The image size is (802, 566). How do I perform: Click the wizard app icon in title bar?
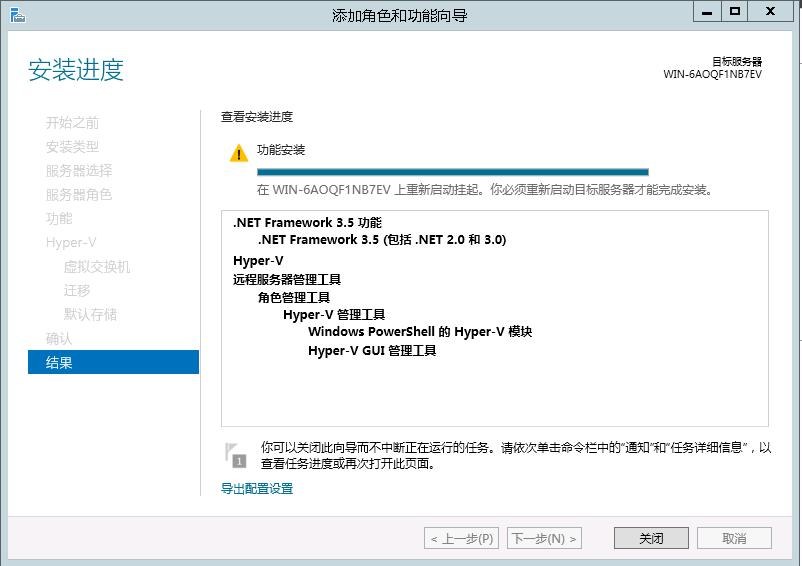pyautogui.click(x=17, y=15)
